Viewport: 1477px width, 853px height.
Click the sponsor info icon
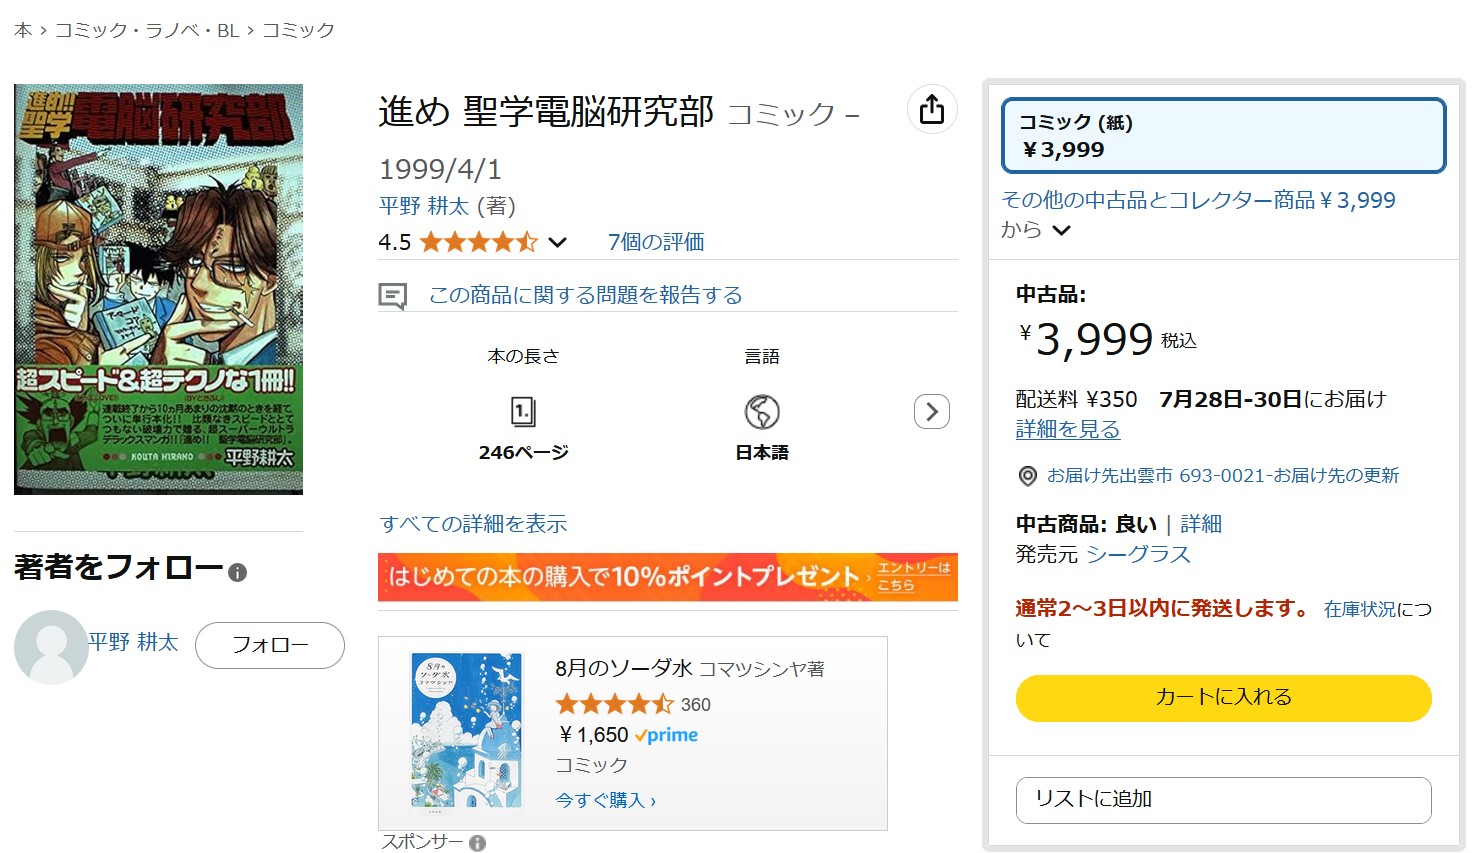(x=478, y=843)
